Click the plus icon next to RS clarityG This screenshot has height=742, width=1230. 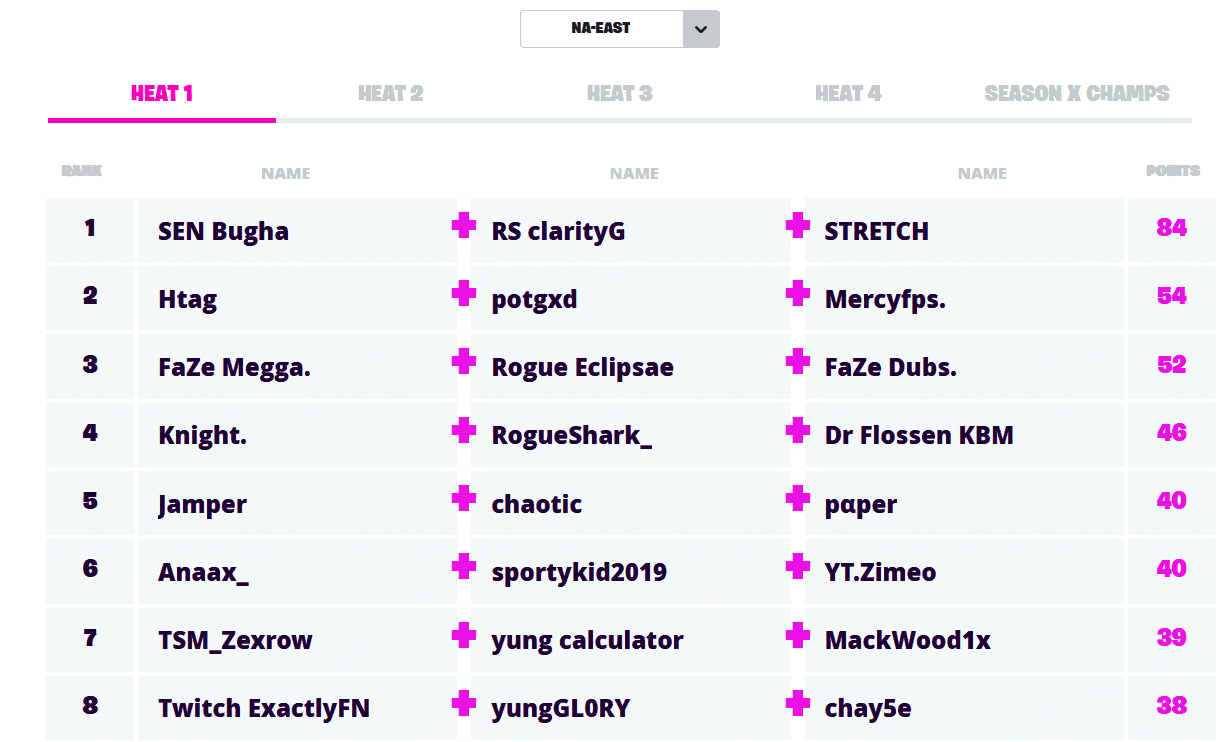click(x=463, y=228)
